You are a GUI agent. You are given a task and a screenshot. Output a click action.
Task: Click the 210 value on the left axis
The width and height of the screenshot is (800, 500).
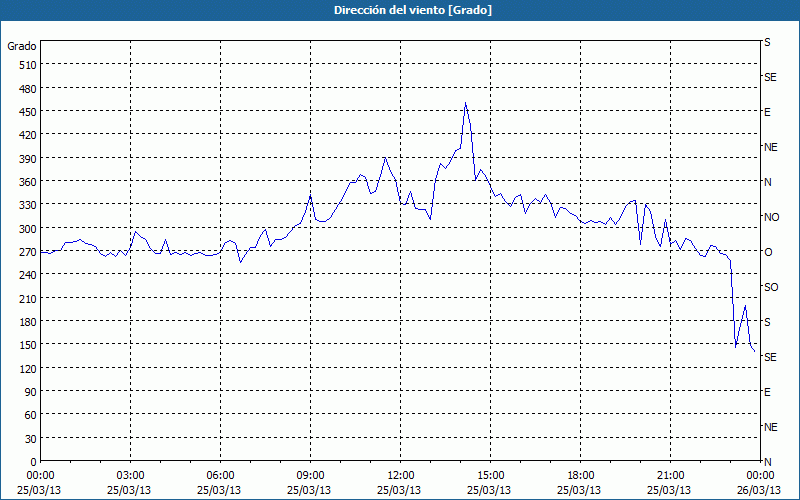click(28, 298)
